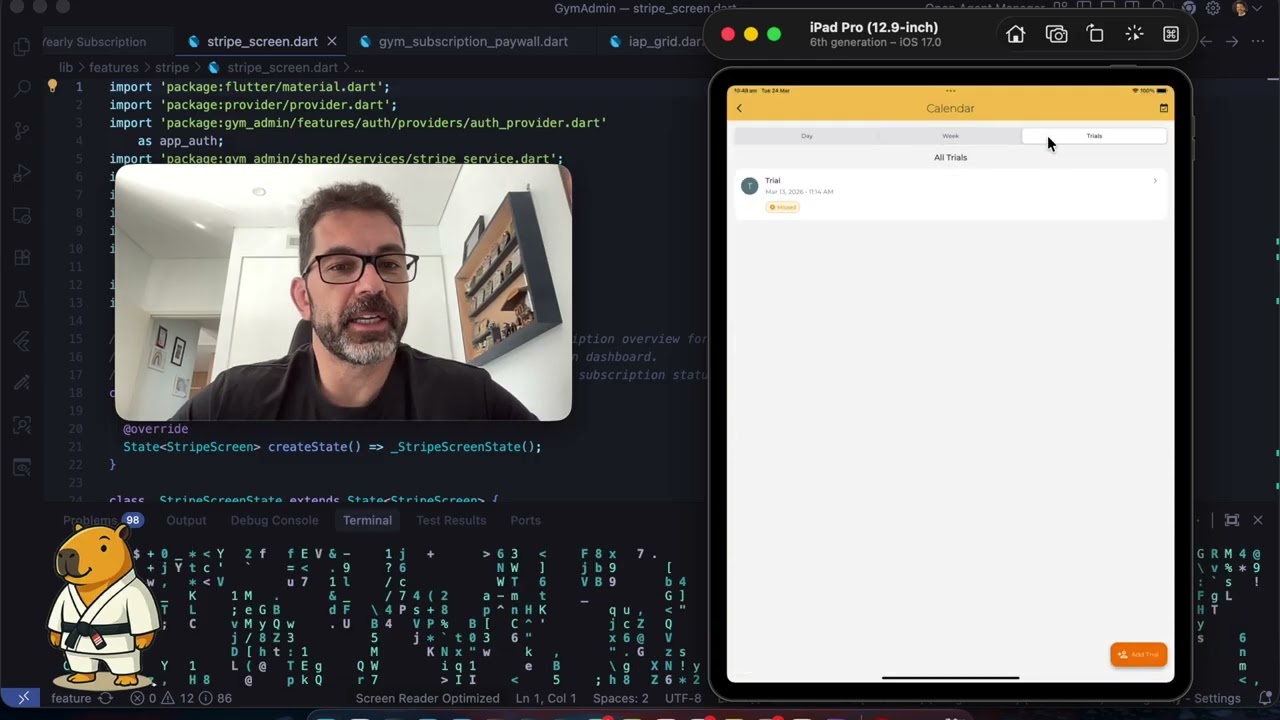This screenshot has width=1280, height=720.
Task: Go to the simulator Home screen
Action: coord(1015,34)
